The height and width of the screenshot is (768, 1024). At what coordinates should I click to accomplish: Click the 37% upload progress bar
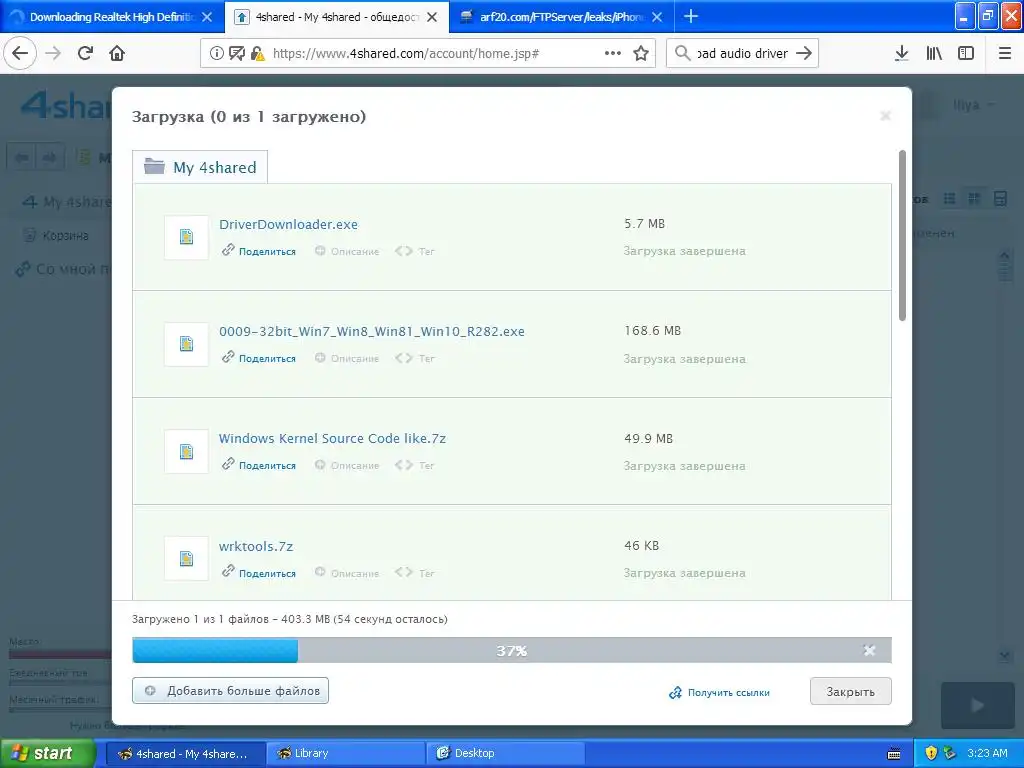[511, 650]
